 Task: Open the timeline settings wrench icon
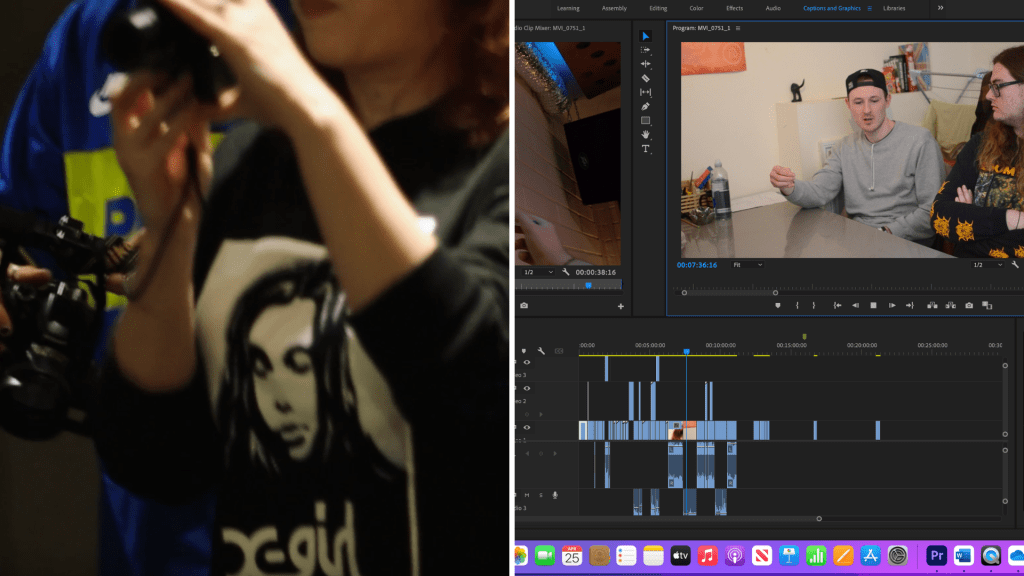[541, 349]
